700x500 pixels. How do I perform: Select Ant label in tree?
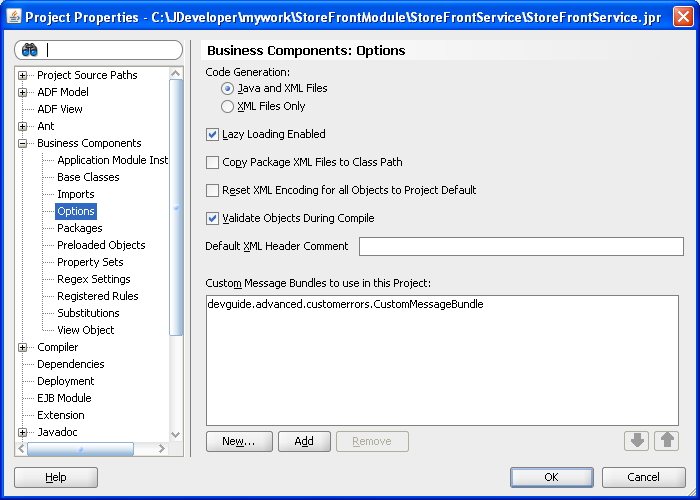point(46,126)
